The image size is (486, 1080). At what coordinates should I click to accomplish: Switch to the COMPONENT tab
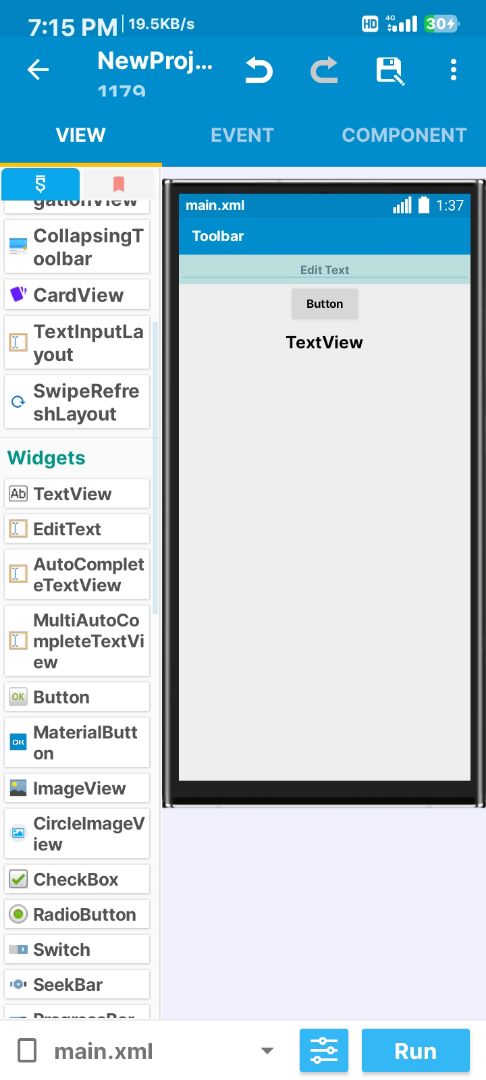point(404,135)
